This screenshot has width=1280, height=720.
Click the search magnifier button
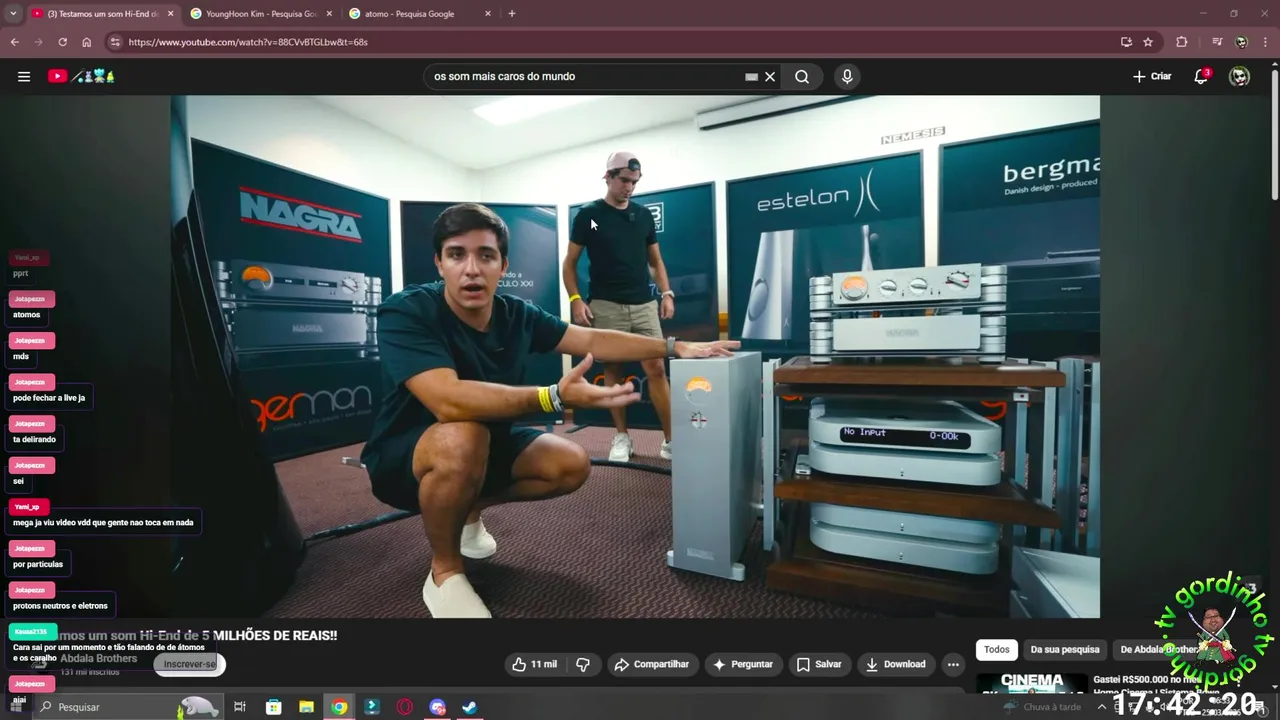tap(802, 76)
